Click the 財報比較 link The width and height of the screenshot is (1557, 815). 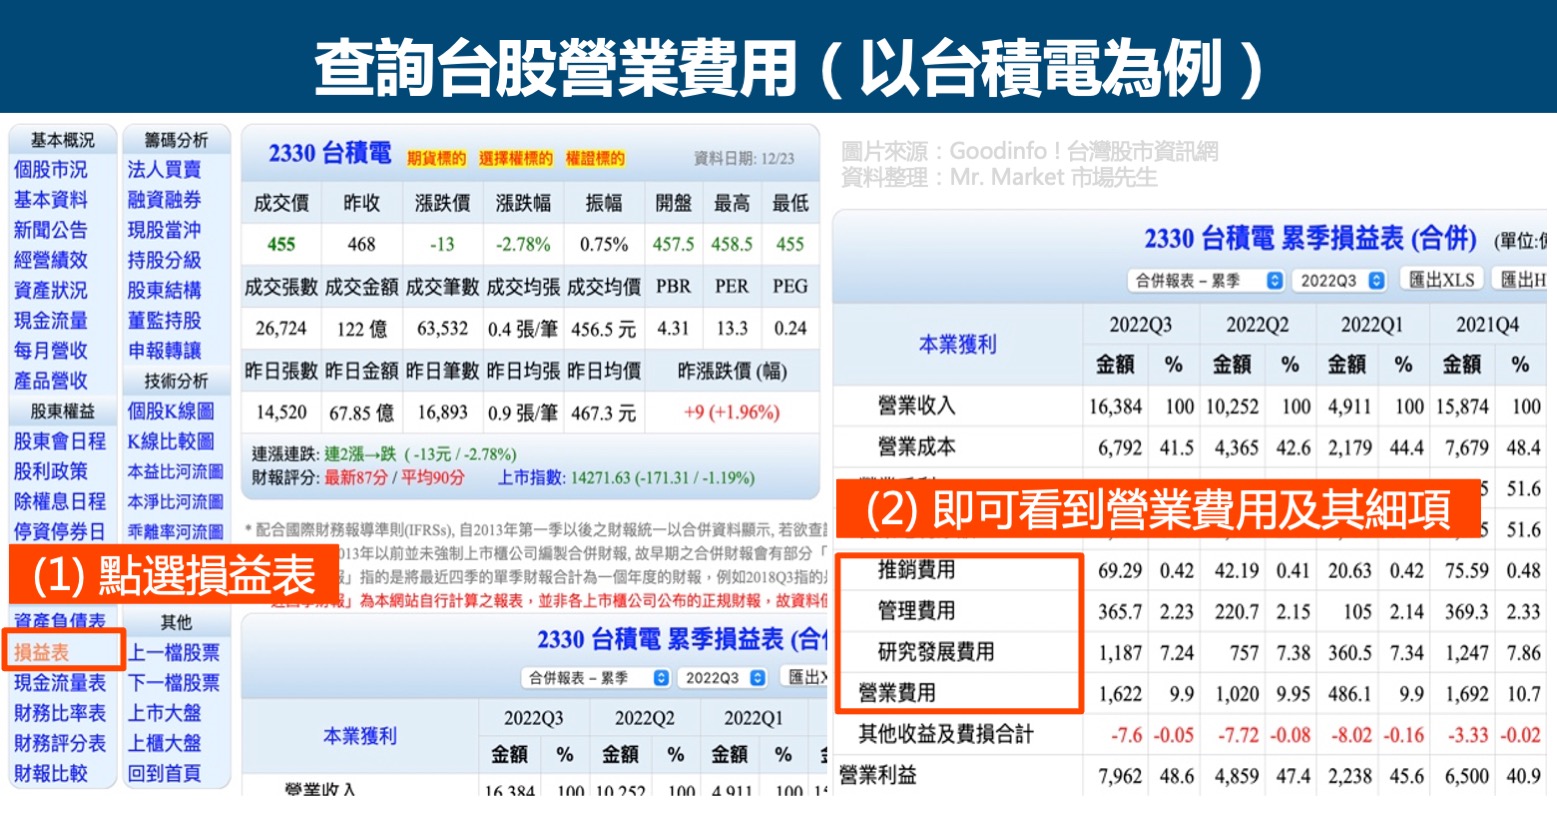coord(50,773)
